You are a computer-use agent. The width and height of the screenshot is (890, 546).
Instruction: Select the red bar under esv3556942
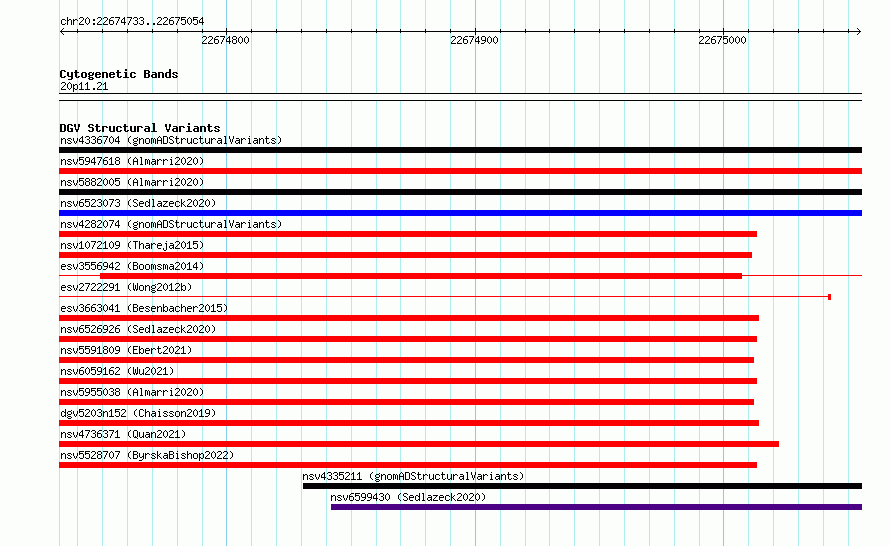point(421,276)
